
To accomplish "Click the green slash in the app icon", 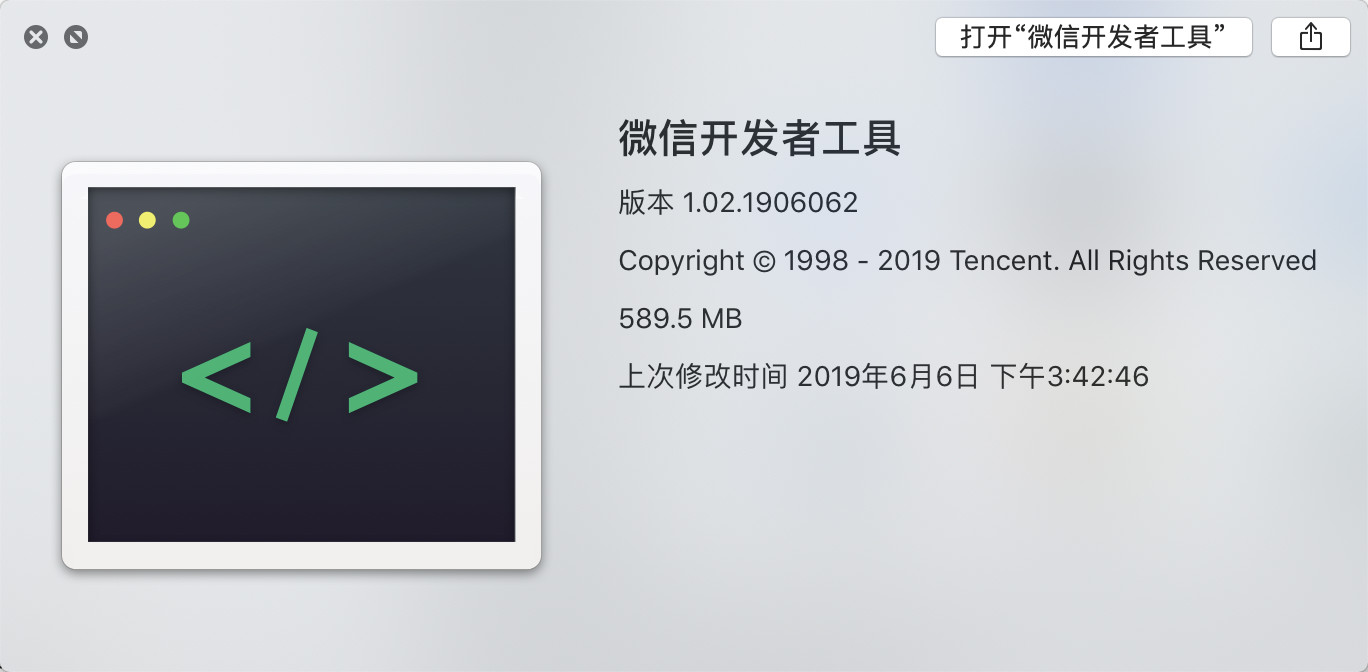I will point(300,373).
